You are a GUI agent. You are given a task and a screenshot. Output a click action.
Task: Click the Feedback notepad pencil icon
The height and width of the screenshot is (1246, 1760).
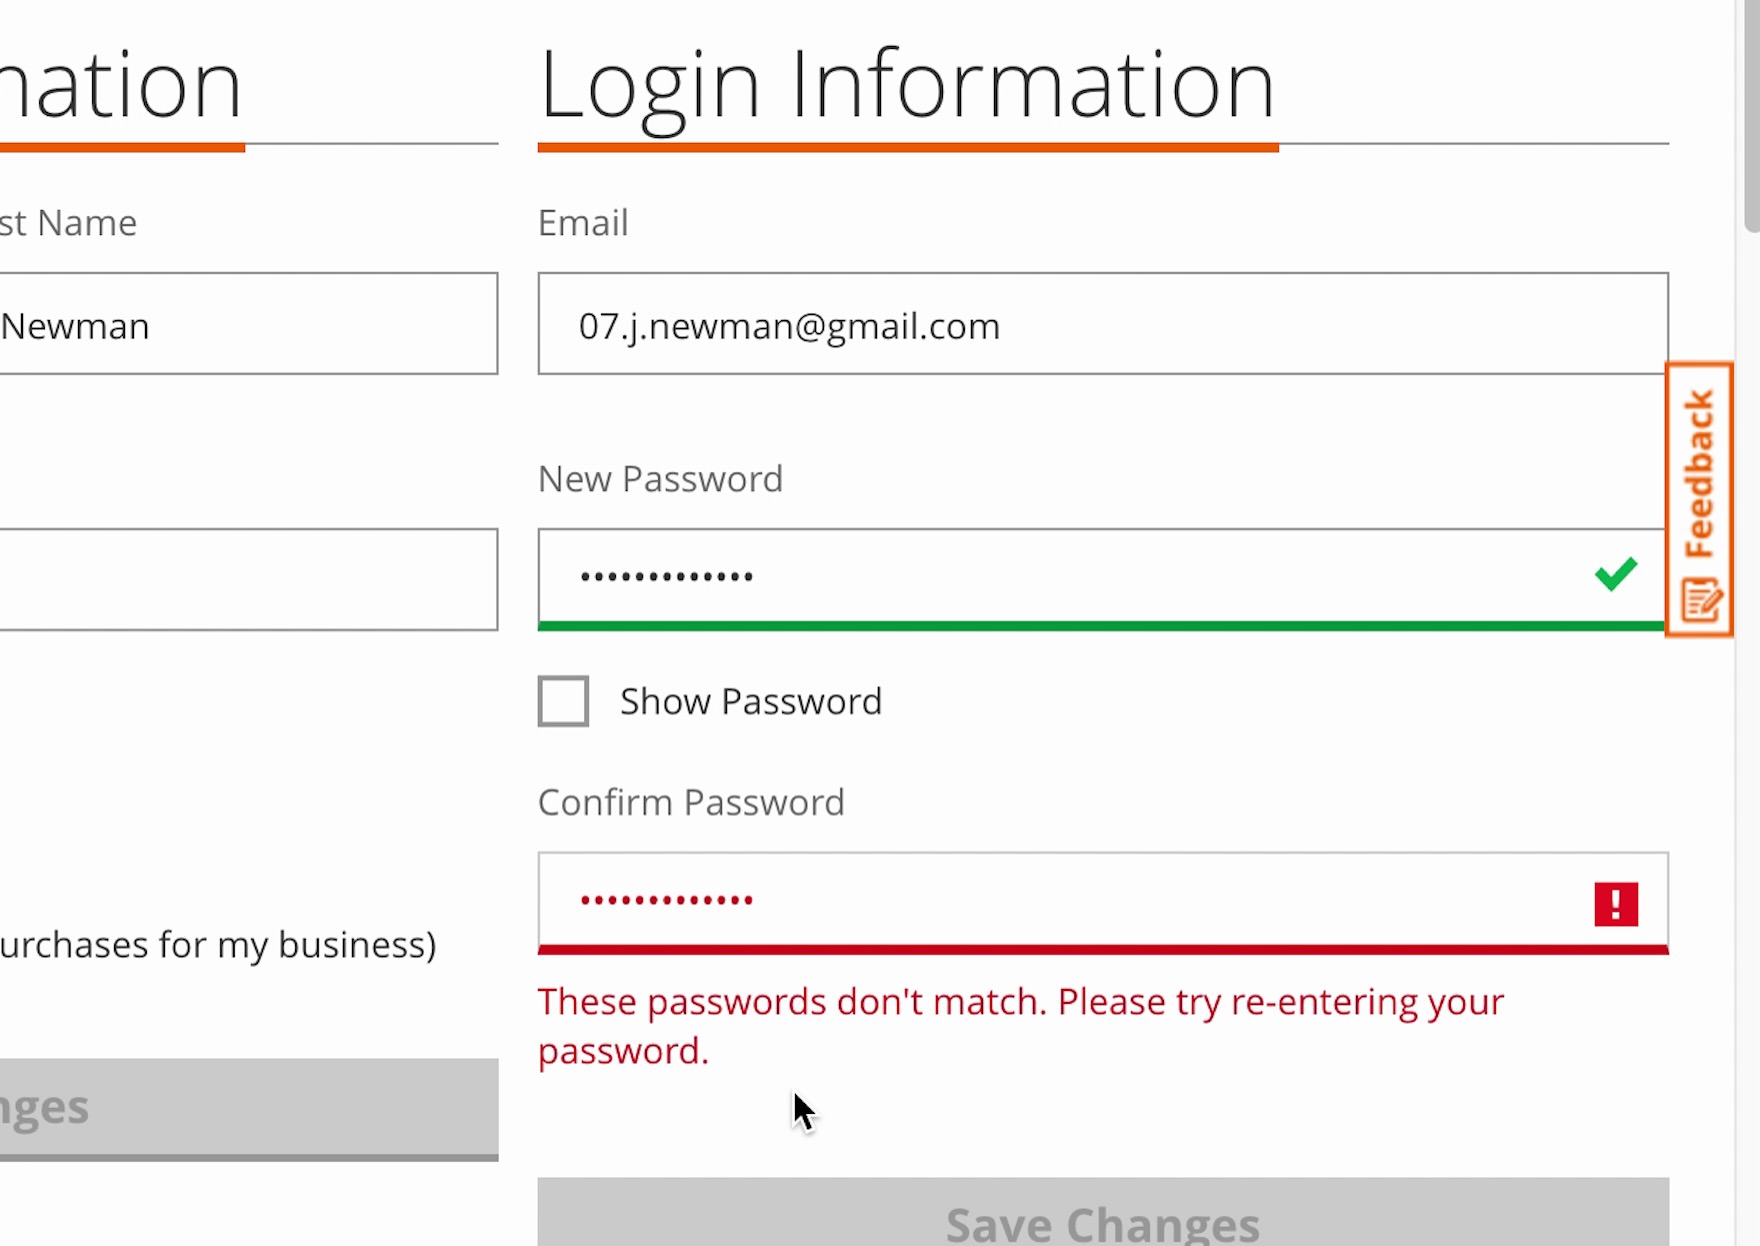(1700, 600)
